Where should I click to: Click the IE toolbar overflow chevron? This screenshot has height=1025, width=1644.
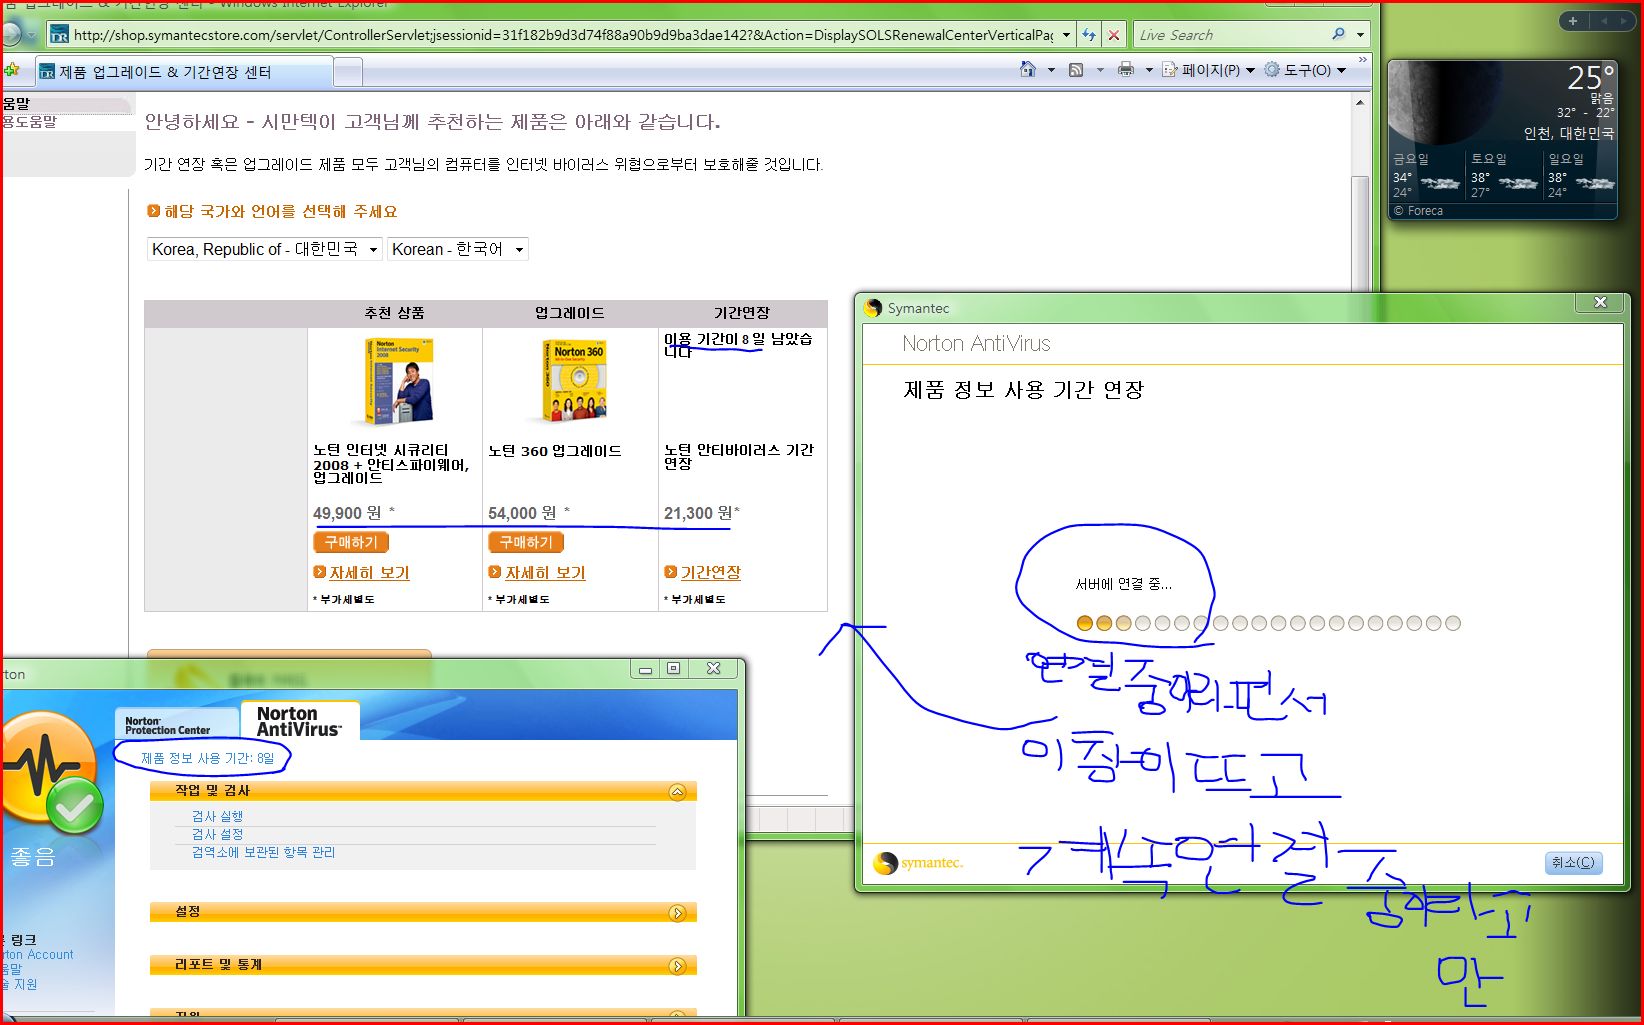coord(1362,60)
